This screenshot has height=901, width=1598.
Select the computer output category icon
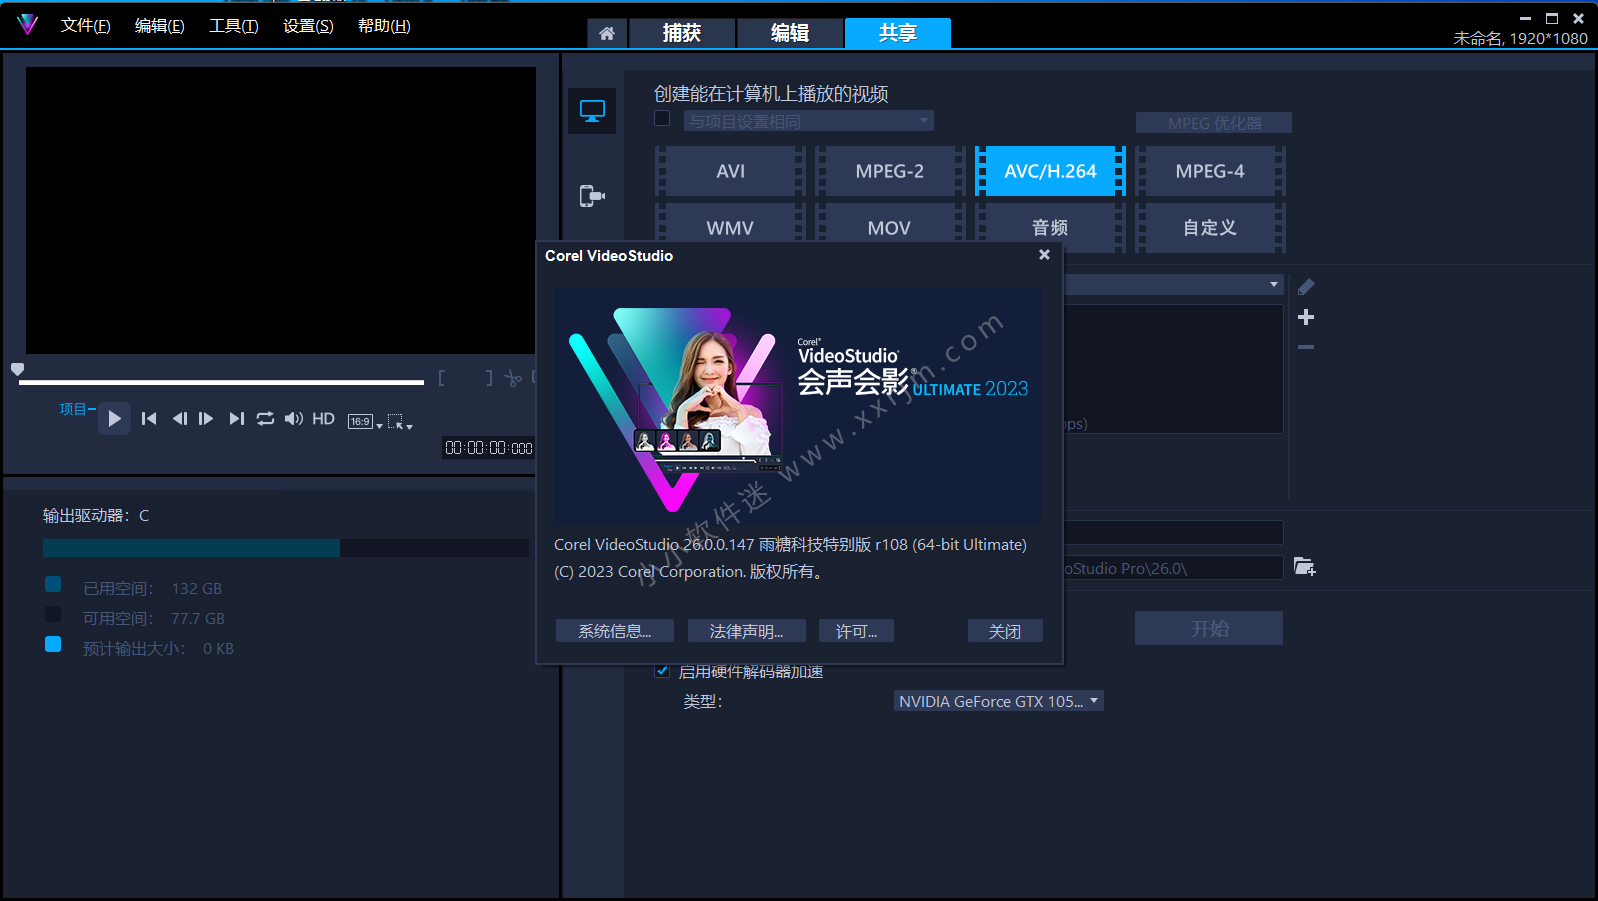(x=592, y=111)
